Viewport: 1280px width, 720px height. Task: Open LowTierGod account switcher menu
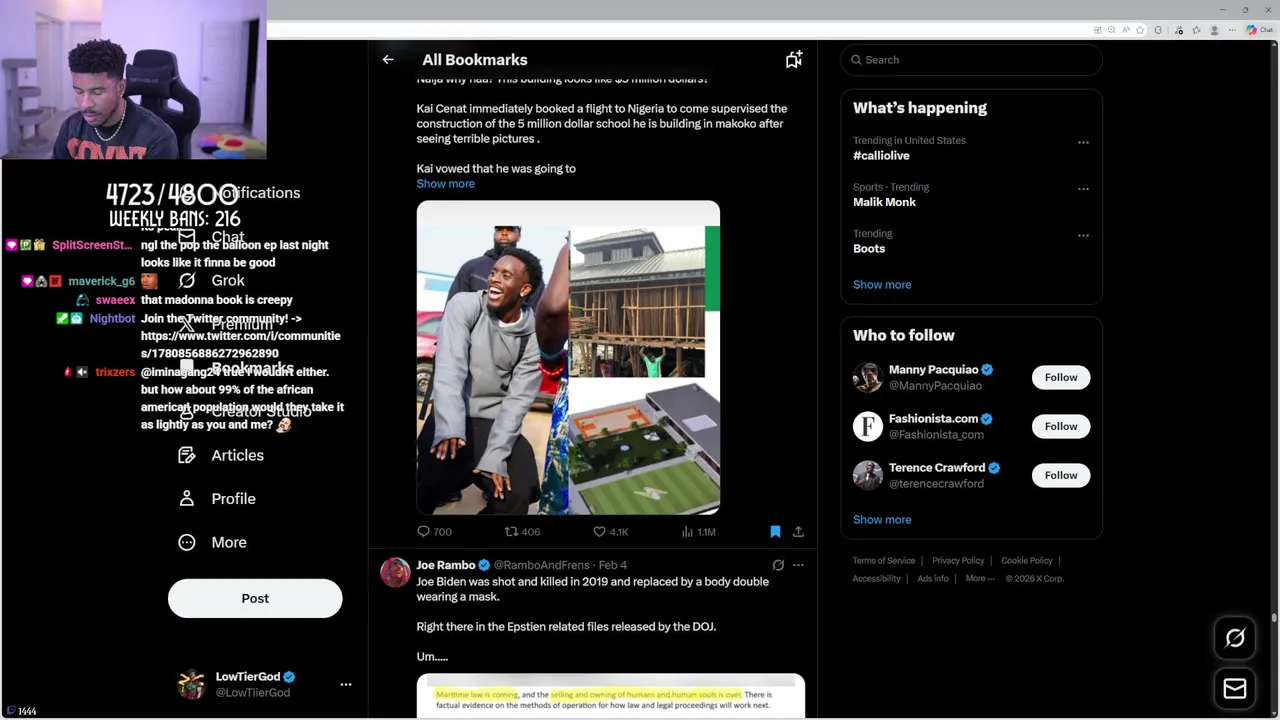point(346,685)
